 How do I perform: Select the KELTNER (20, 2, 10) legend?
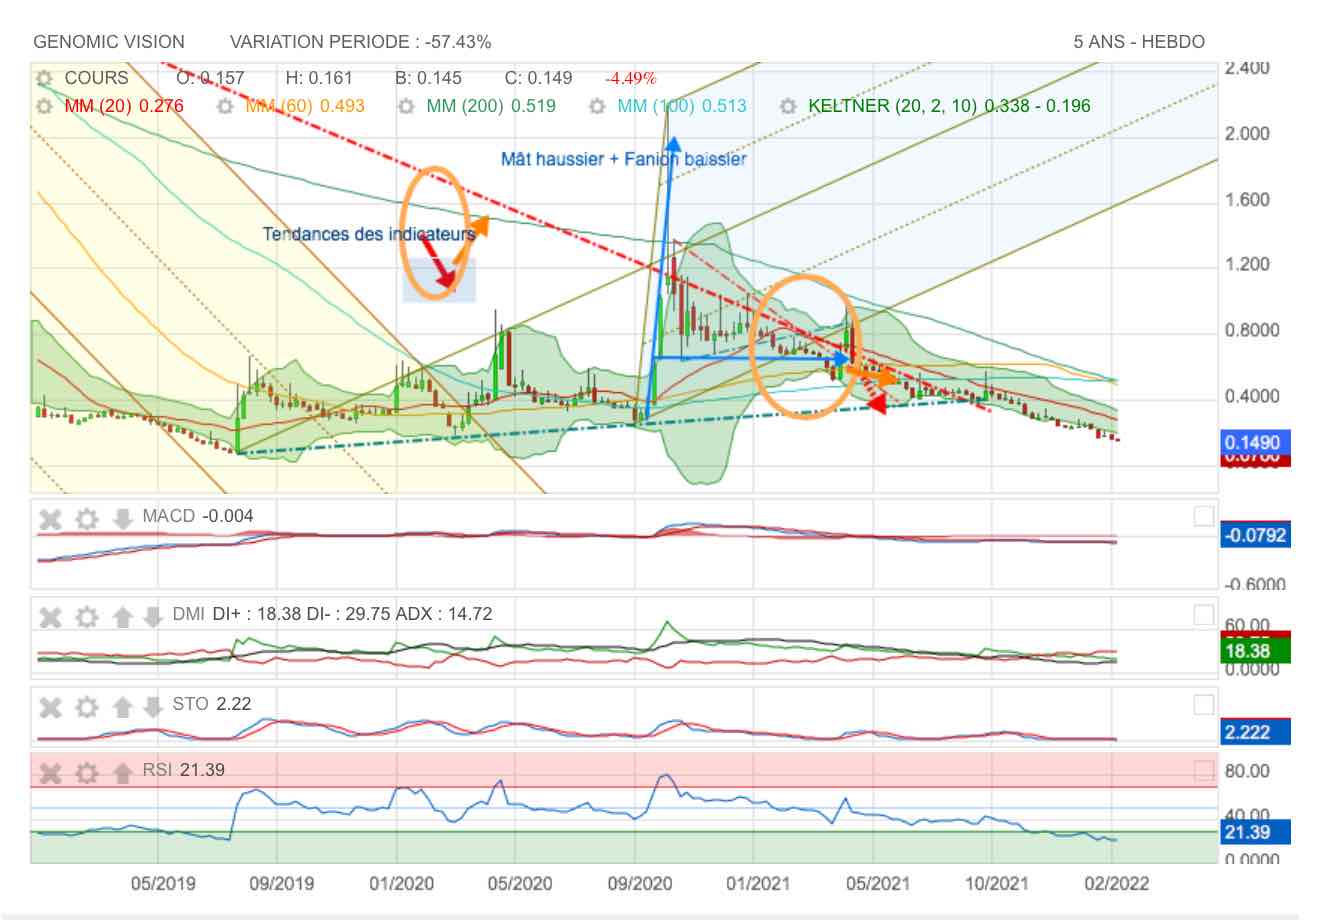tap(950, 106)
